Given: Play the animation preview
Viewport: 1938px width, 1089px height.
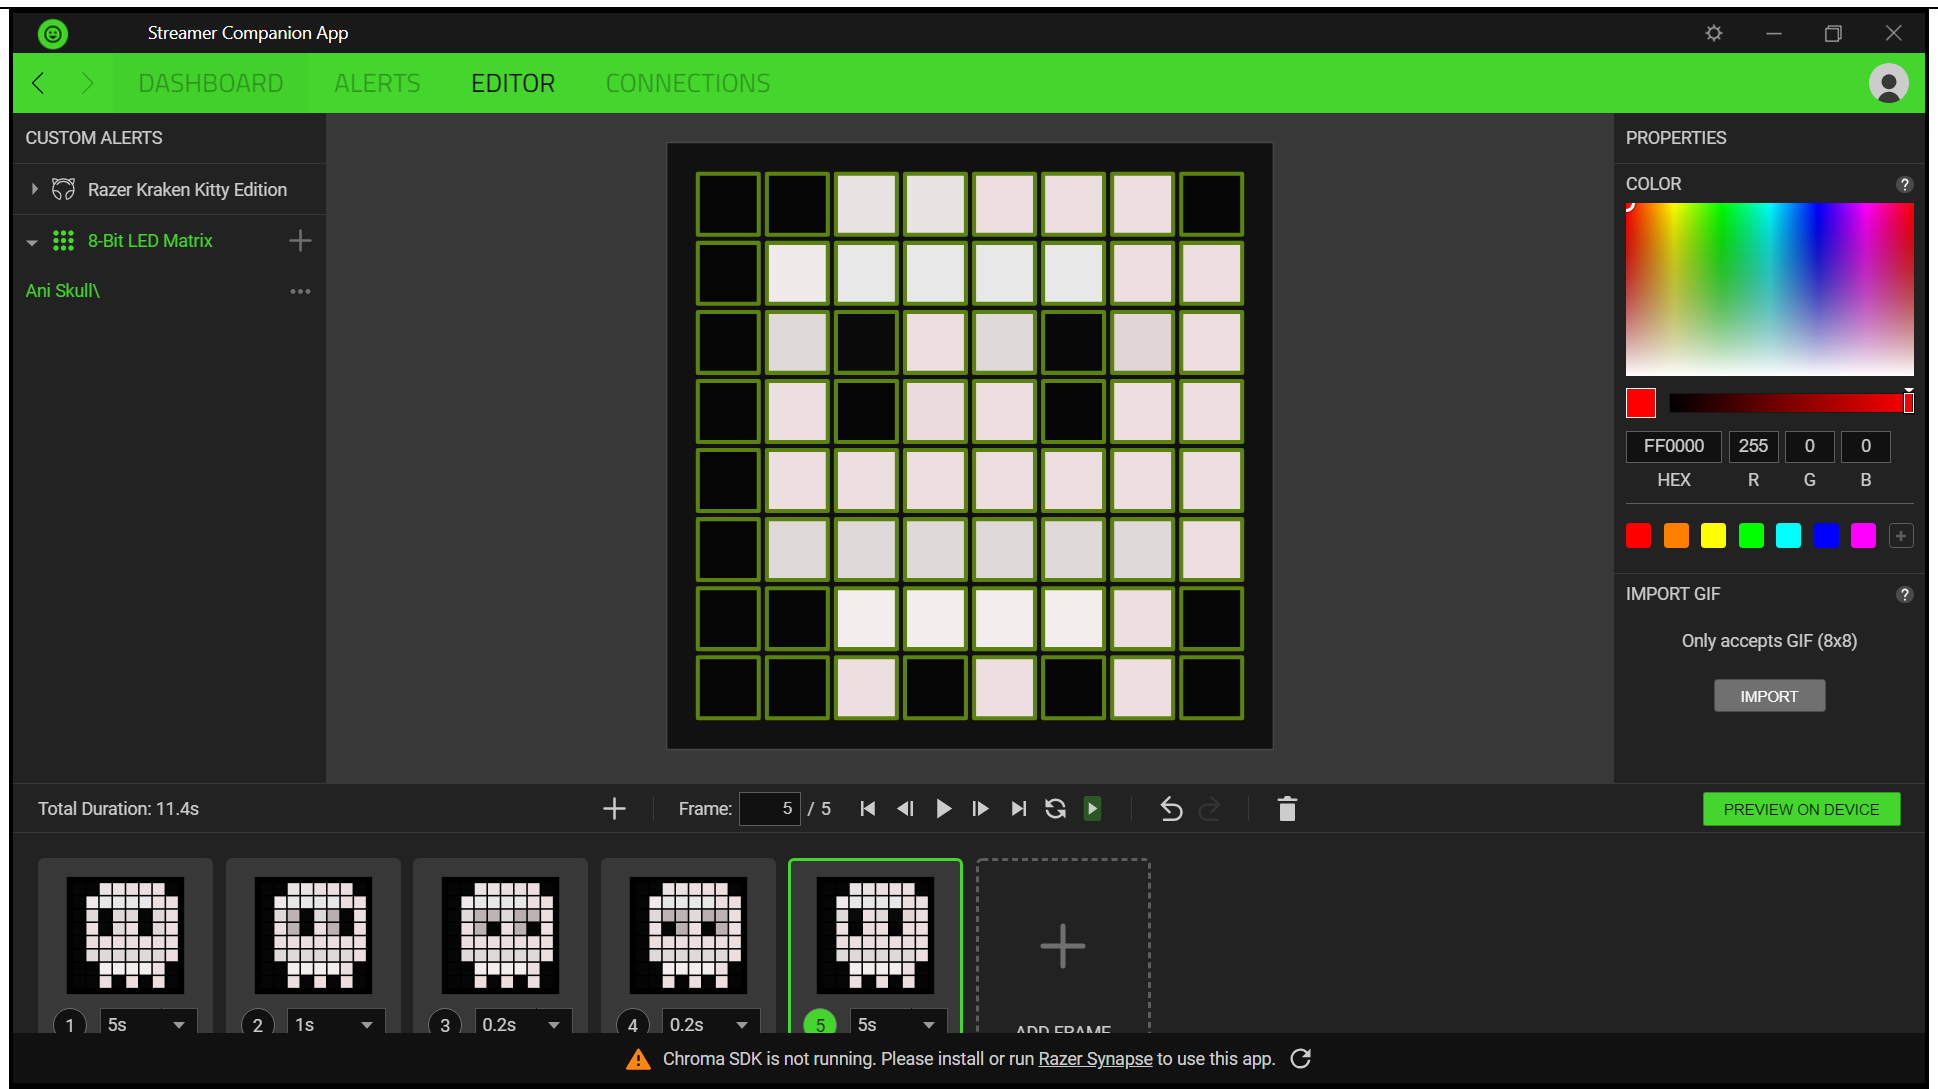Looking at the screenshot, I should [943, 809].
